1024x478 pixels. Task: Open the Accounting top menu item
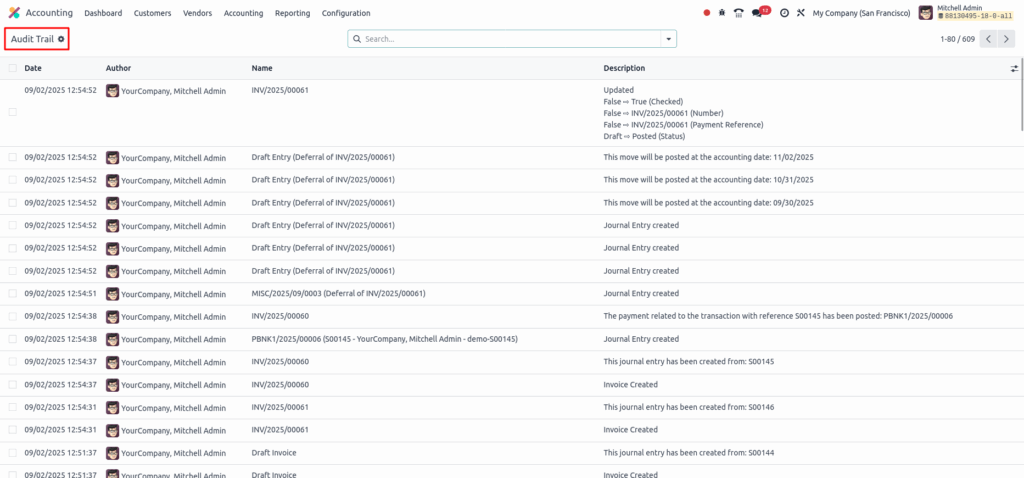(x=244, y=13)
